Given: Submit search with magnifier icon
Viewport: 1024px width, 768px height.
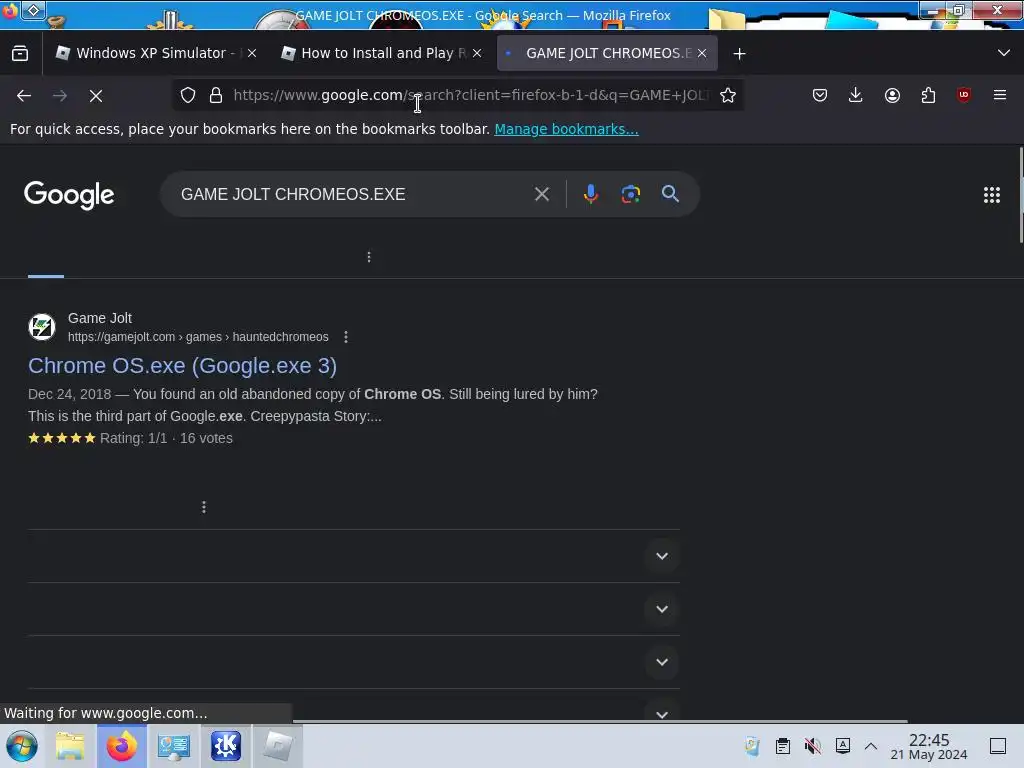Looking at the screenshot, I should (x=670, y=194).
